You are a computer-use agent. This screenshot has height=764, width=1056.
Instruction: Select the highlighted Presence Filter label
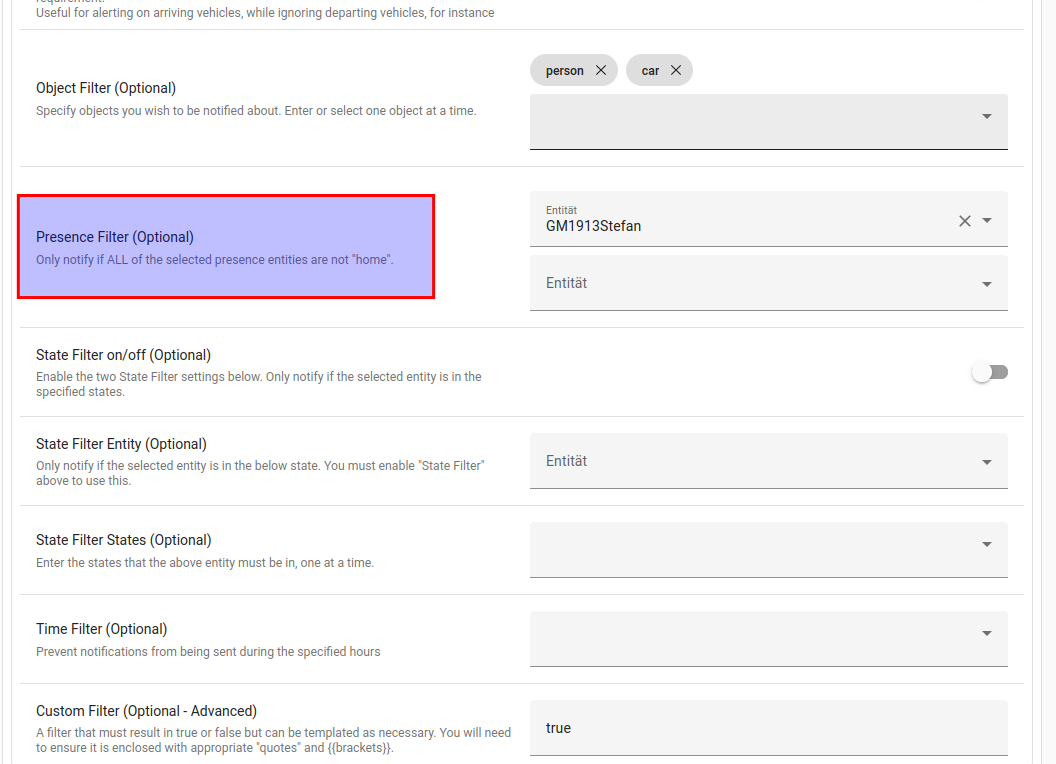(115, 237)
